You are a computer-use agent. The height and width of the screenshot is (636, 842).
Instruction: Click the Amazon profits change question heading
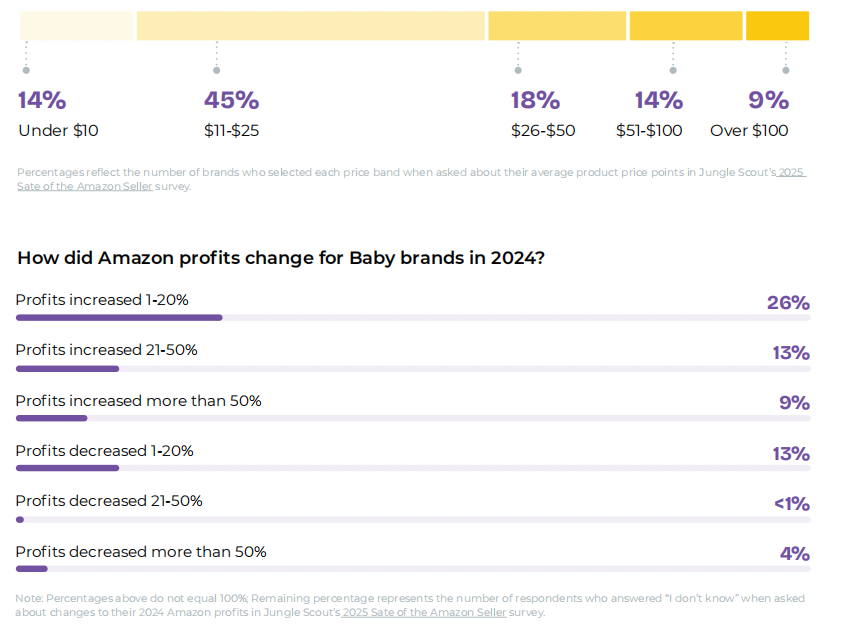281,258
